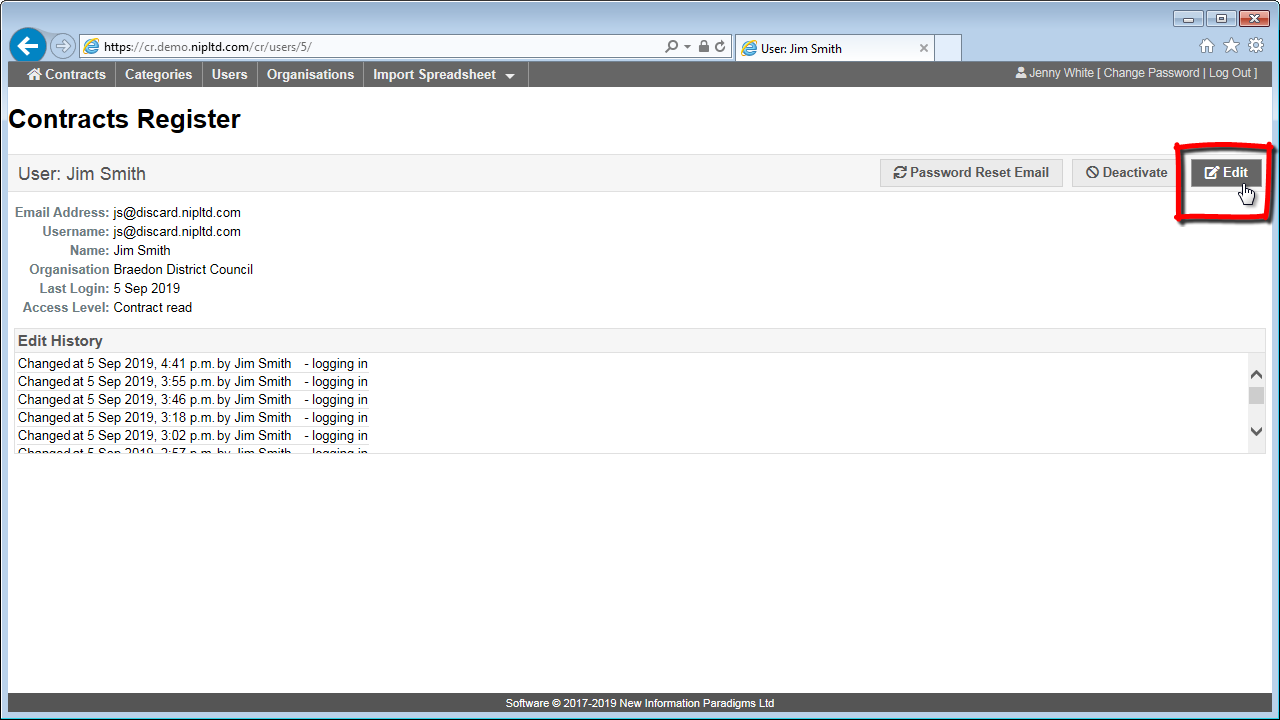This screenshot has height=720, width=1280.
Task: Click the browser forward arrow button
Action: [62, 46]
